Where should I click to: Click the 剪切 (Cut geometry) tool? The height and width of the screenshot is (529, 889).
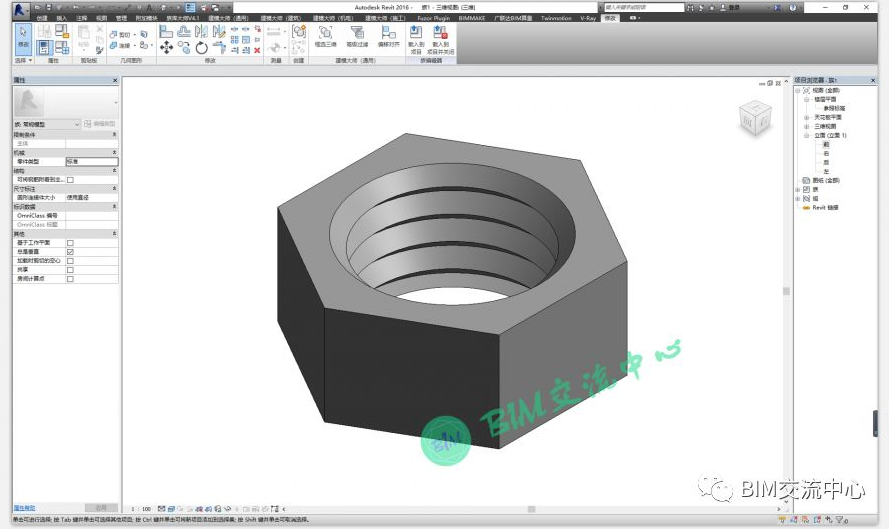120,35
